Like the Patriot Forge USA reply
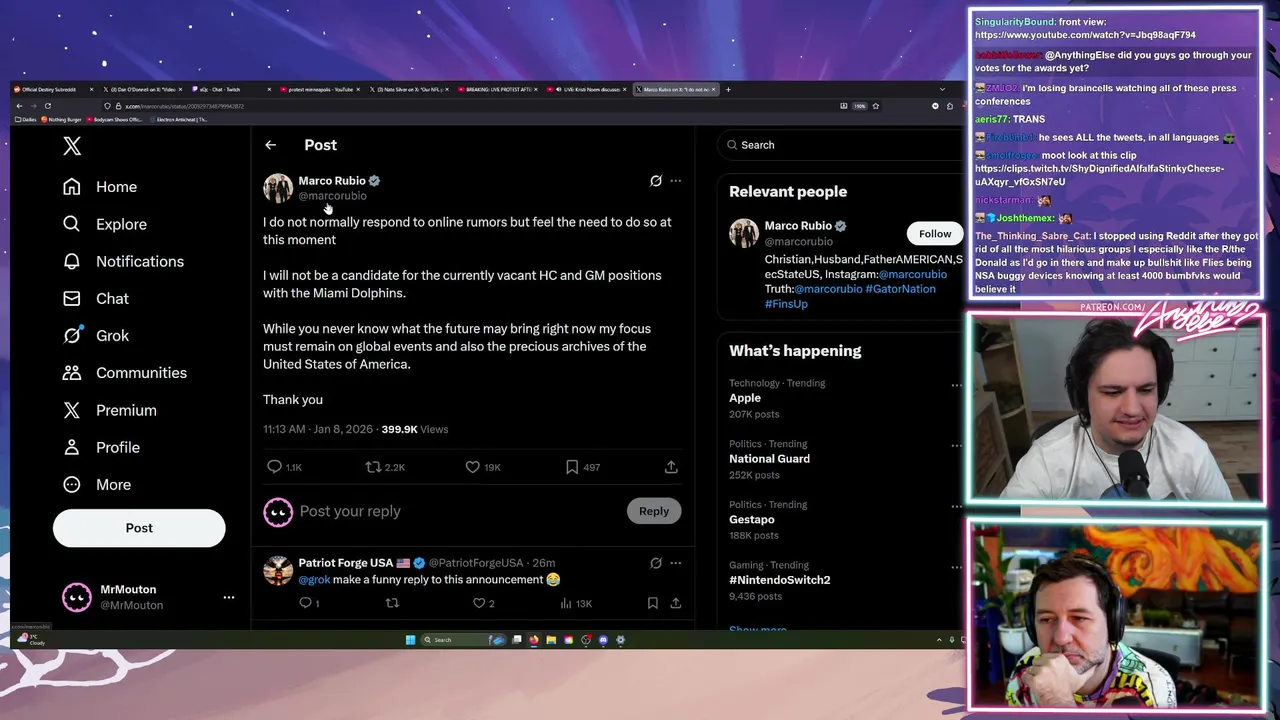1280x720 pixels. pos(479,603)
